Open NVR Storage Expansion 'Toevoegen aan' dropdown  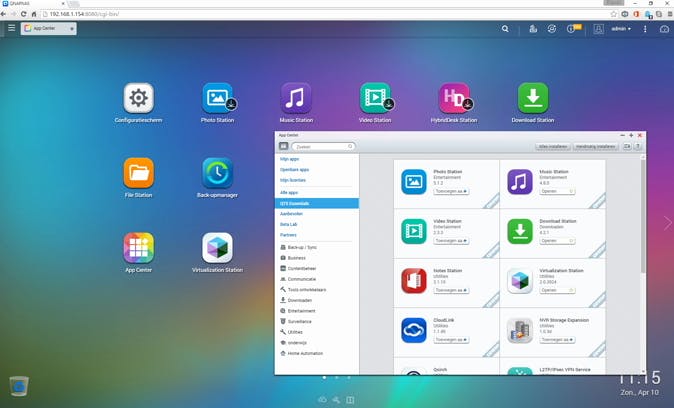[x=557, y=340]
